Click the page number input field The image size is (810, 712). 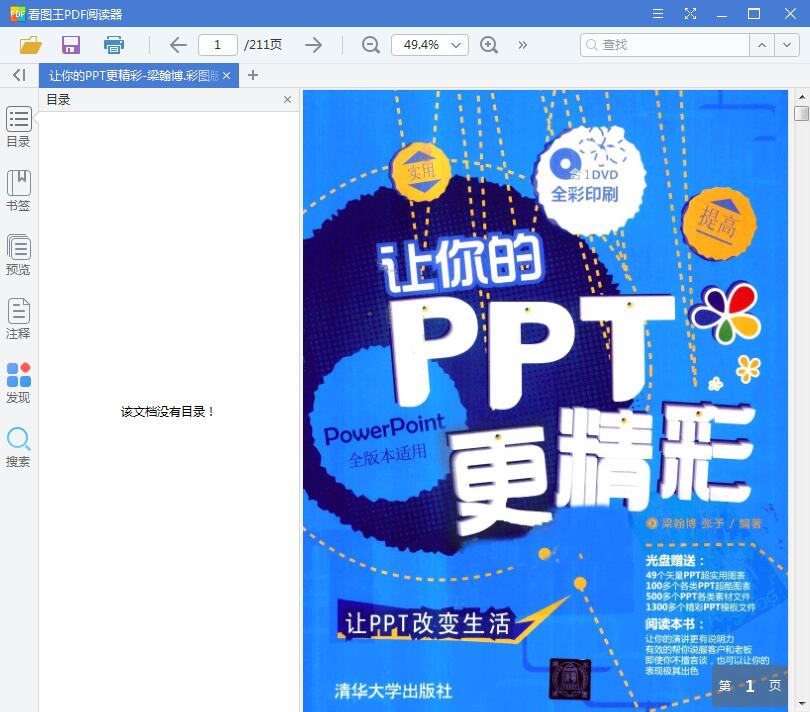pyautogui.click(x=217, y=45)
